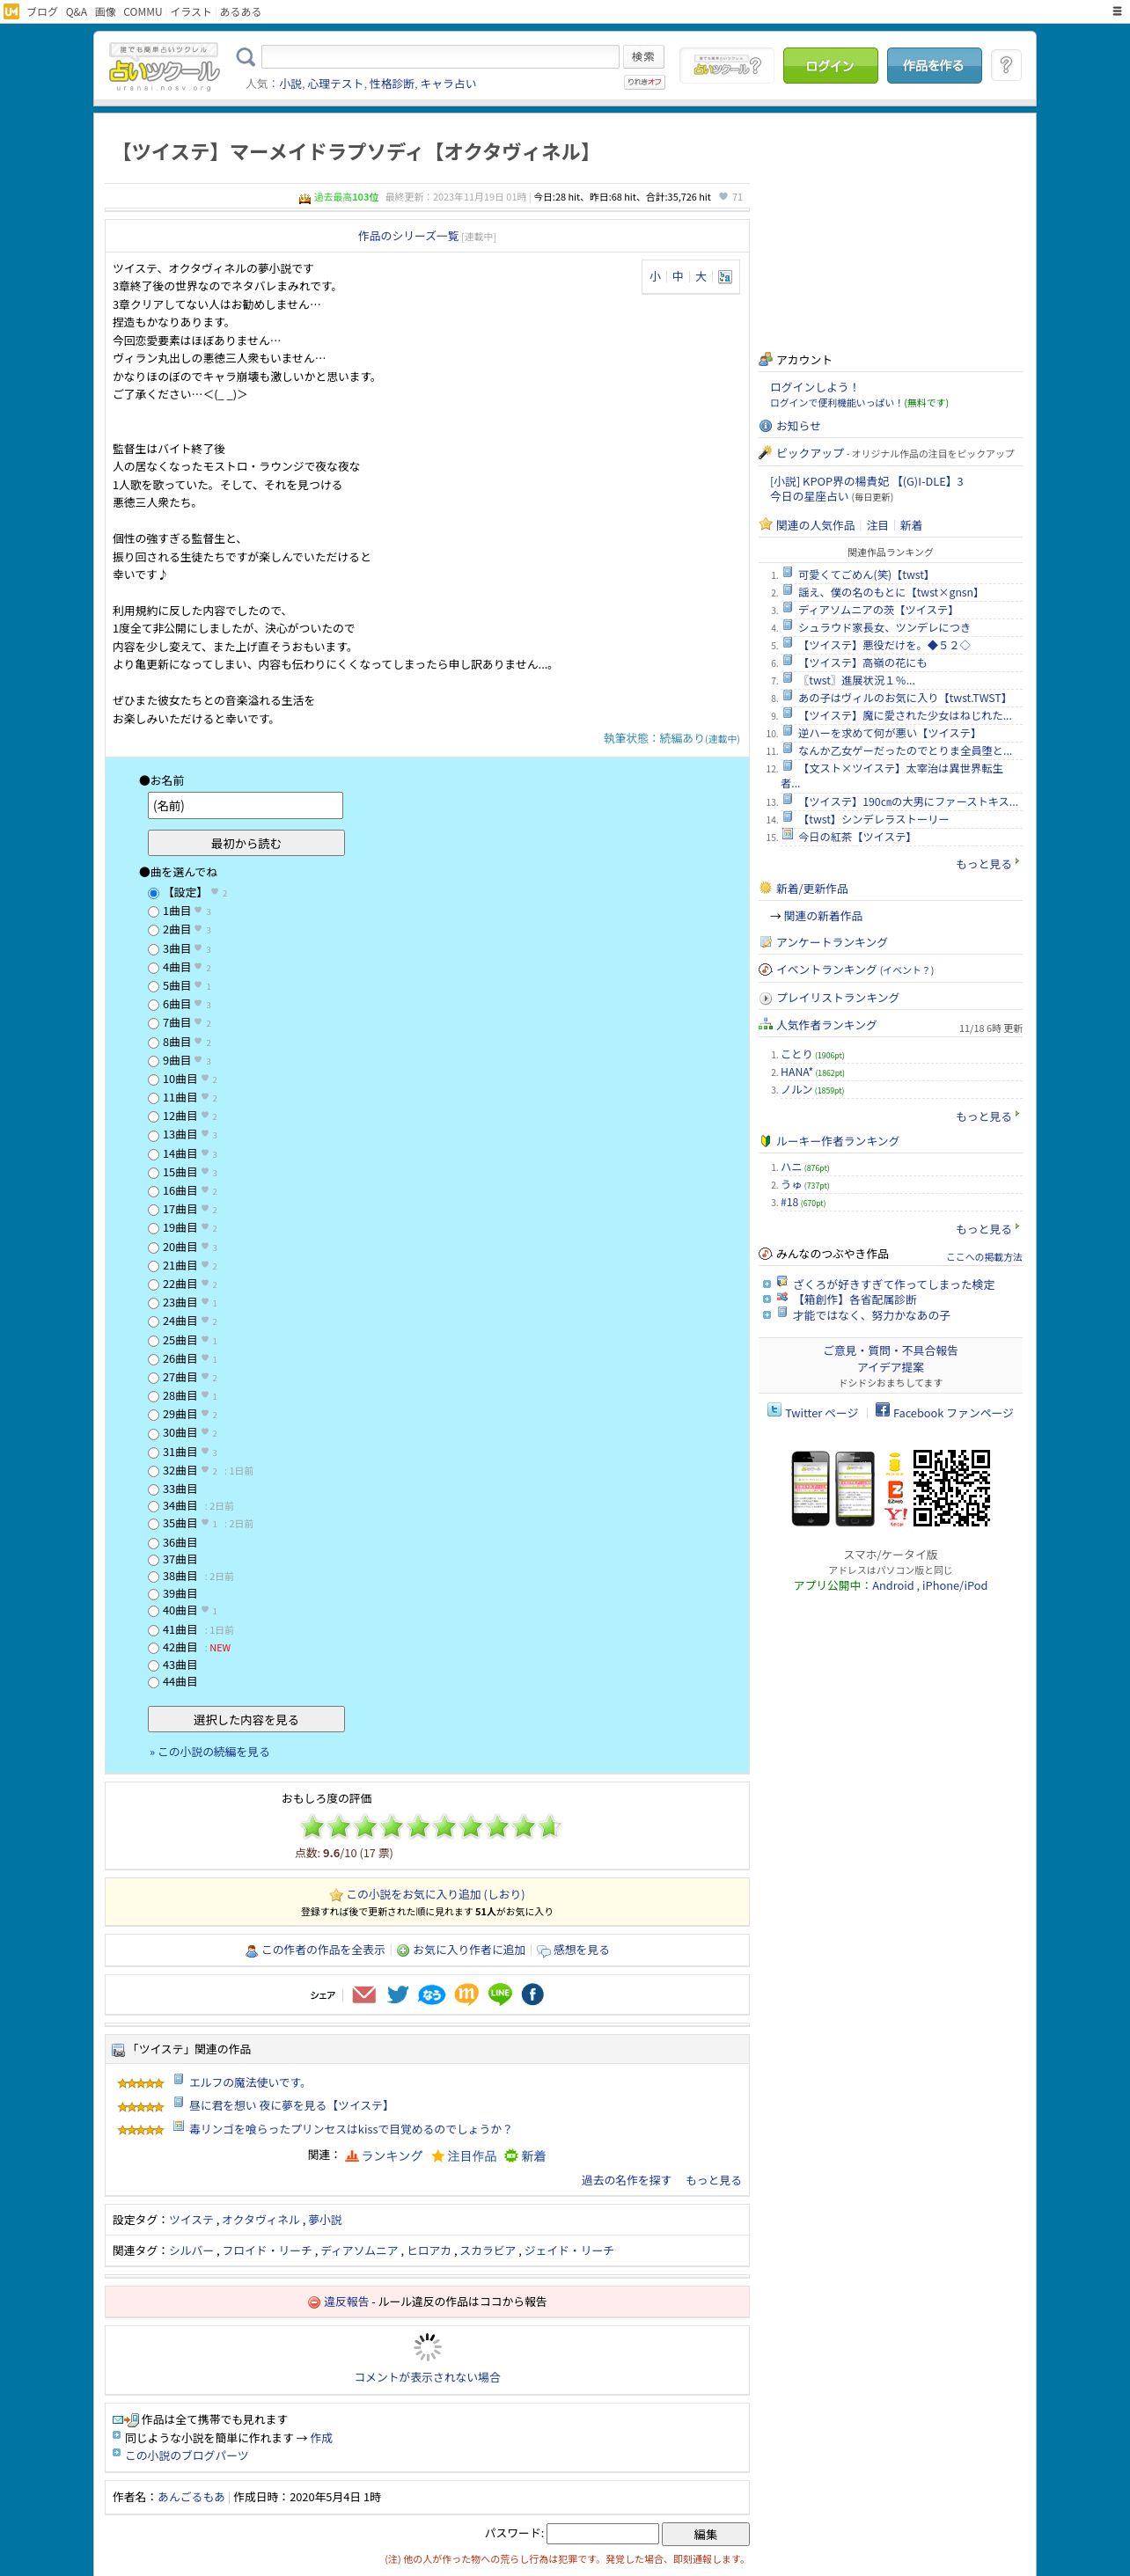The width and height of the screenshot is (1130, 2576).
Task: Select the 20曲目 radio button
Action: click(153, 1248)
